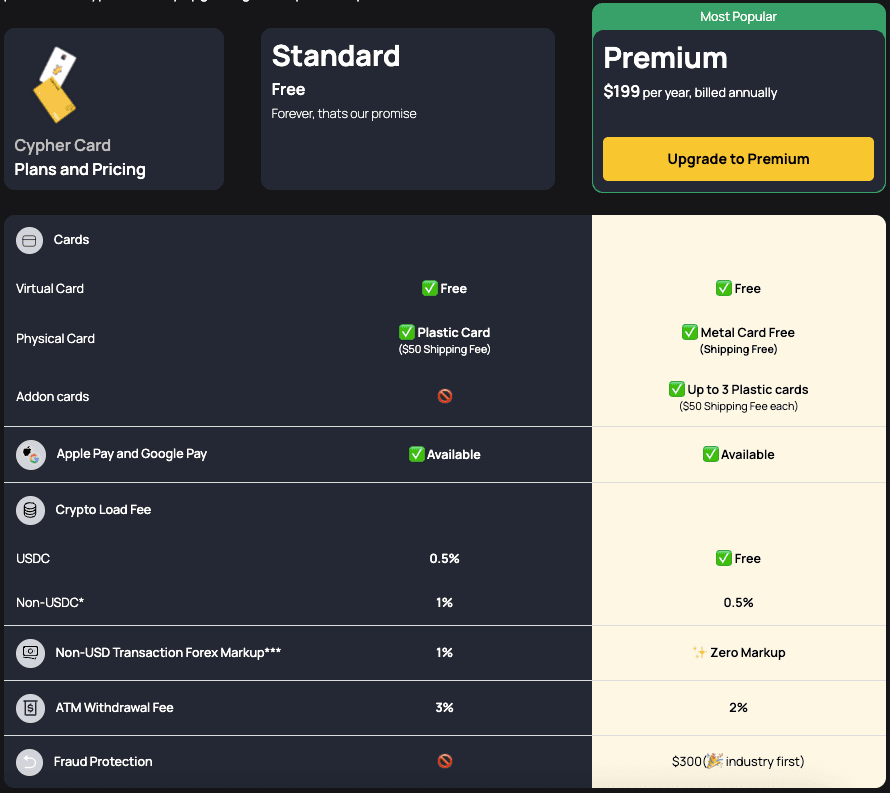
Task: Click the ATM Withdrawal Fee label
Action: (x=115, y=707)
